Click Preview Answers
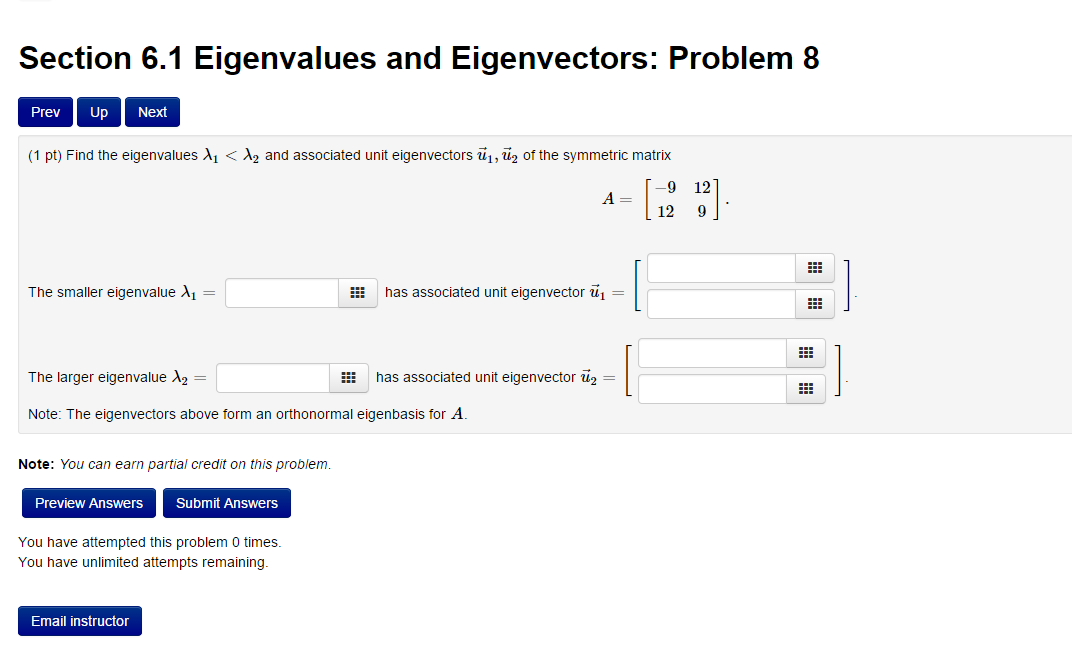Image resolution: width=1072 pixels, height=651 pixels. (88, 502)
